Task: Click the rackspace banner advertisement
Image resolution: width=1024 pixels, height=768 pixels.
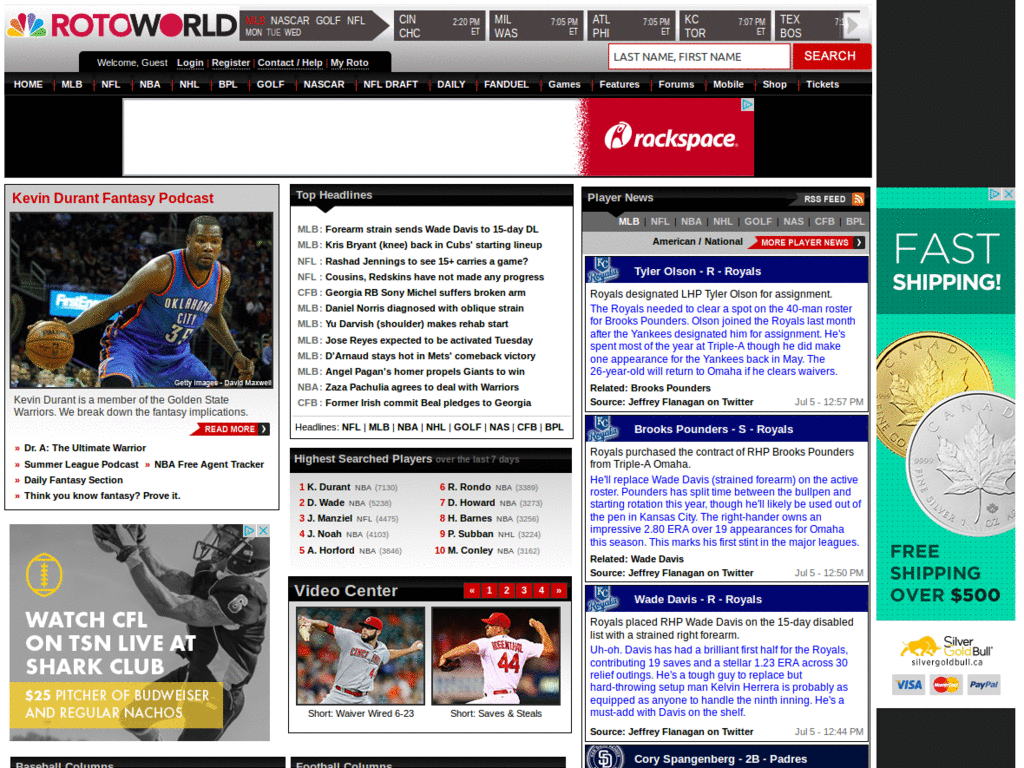Action: tap(438, 137)
